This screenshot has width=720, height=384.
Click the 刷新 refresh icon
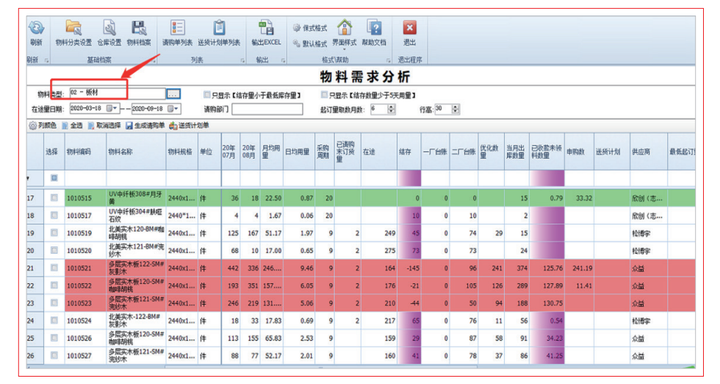tap(36, 28)
